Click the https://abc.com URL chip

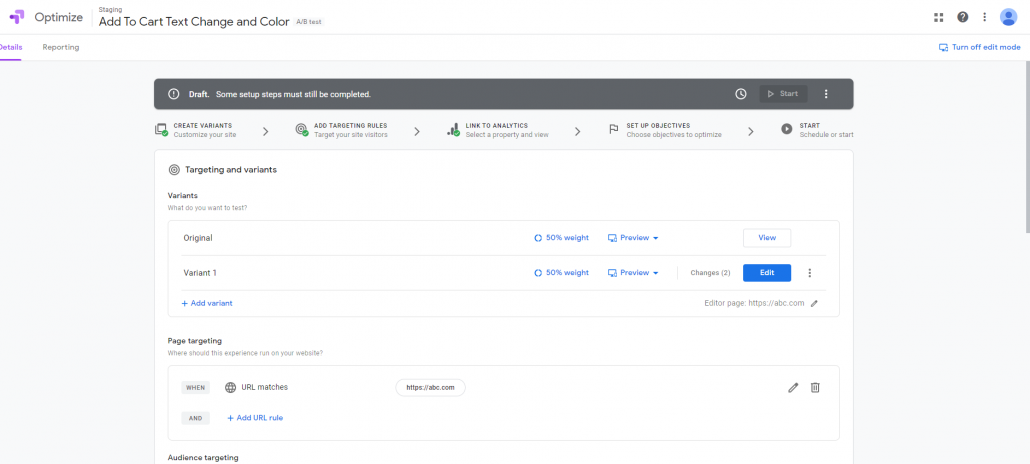pos(430,388)
